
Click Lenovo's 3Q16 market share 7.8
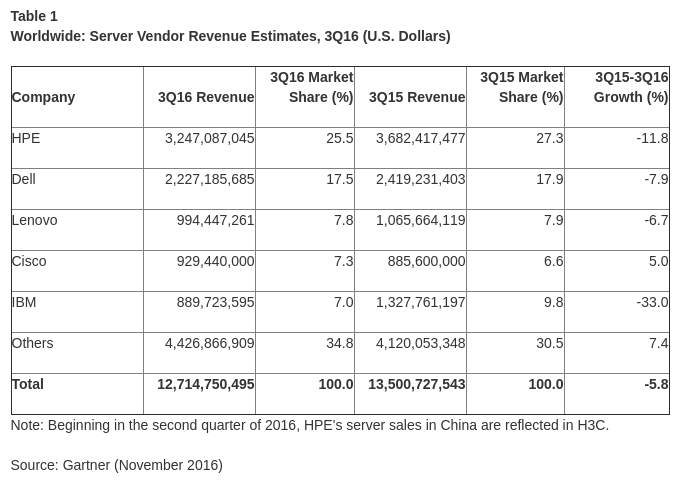coord(343,220)
